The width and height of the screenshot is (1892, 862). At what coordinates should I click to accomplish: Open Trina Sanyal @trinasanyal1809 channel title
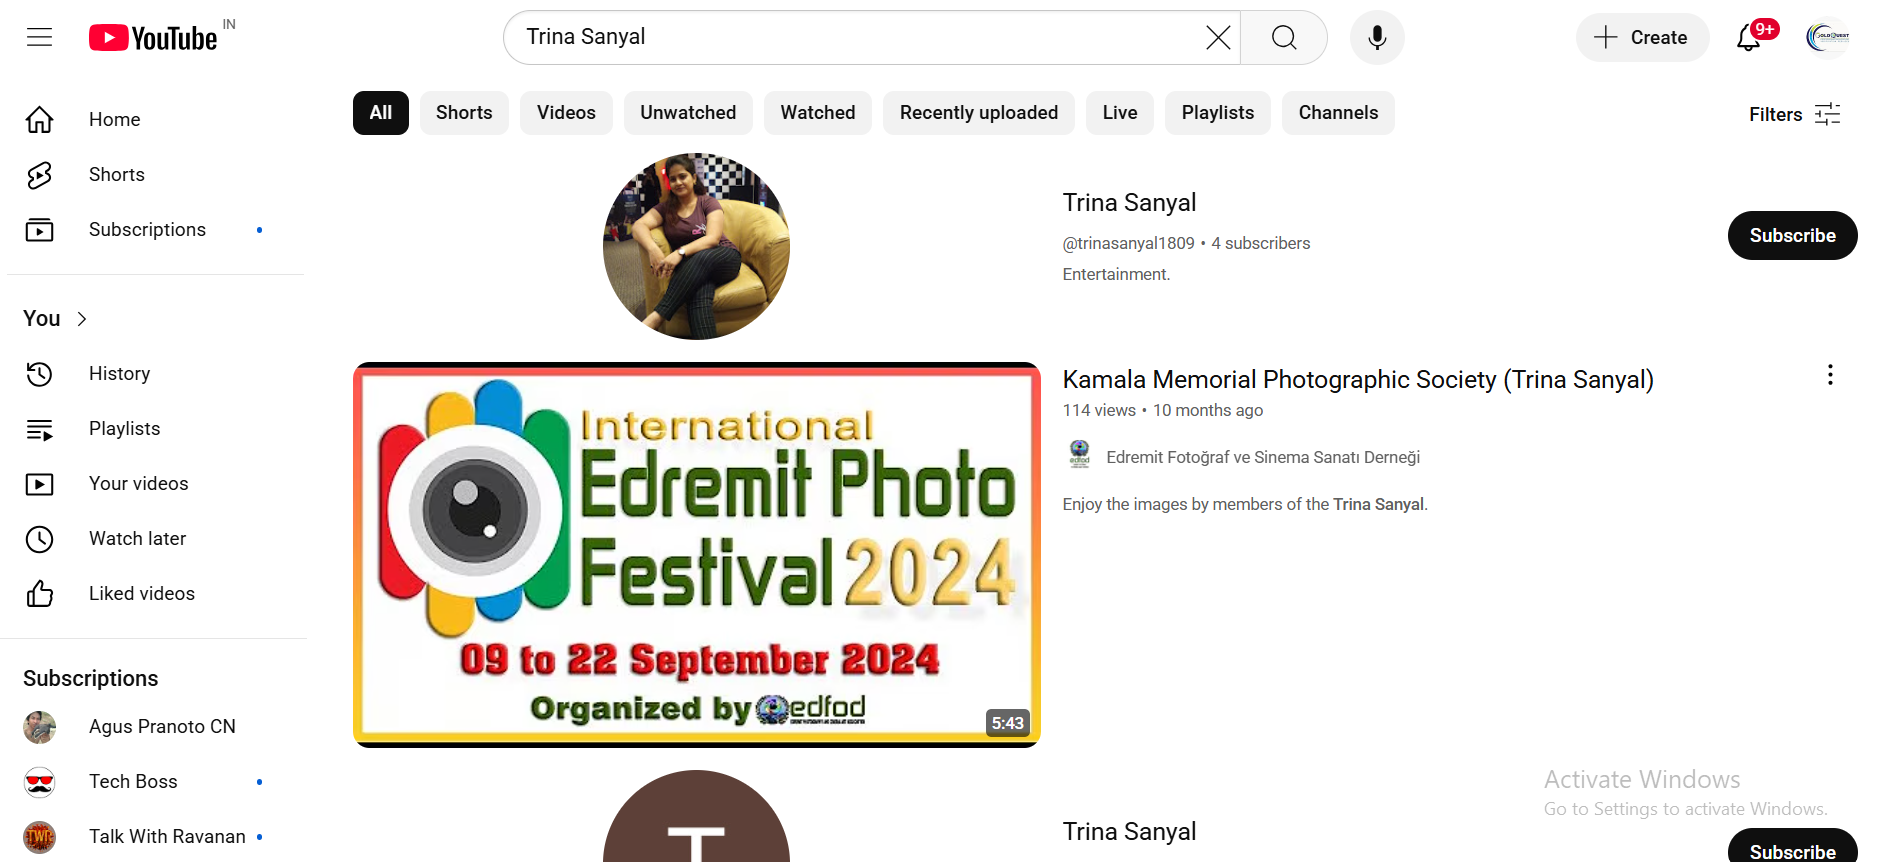pos(1129,203)
